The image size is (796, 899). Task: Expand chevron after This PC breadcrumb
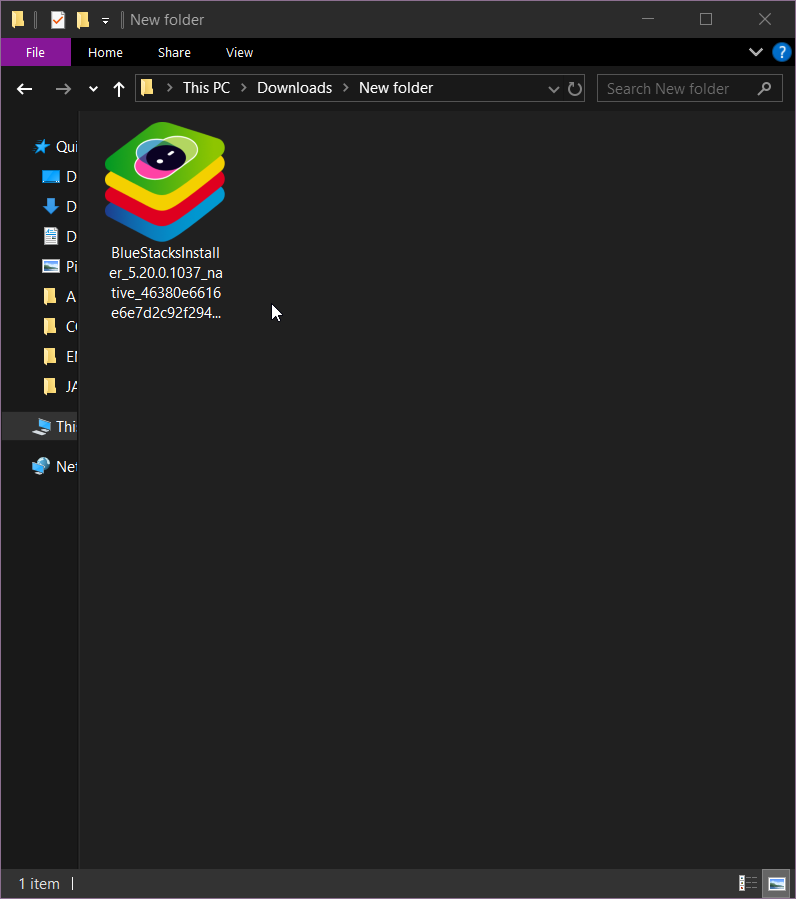tap(244, 88)
